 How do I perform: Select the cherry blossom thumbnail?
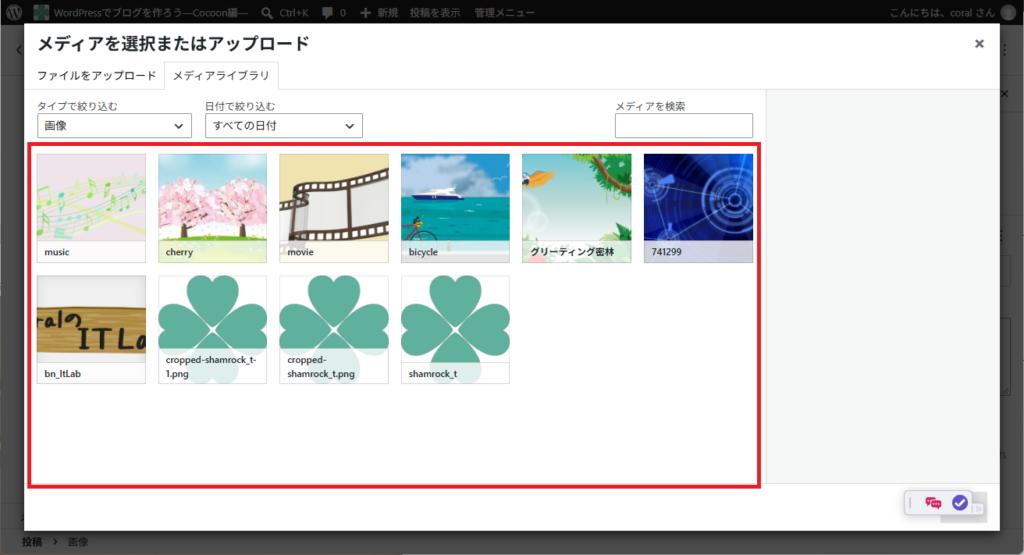pos(212,208)
